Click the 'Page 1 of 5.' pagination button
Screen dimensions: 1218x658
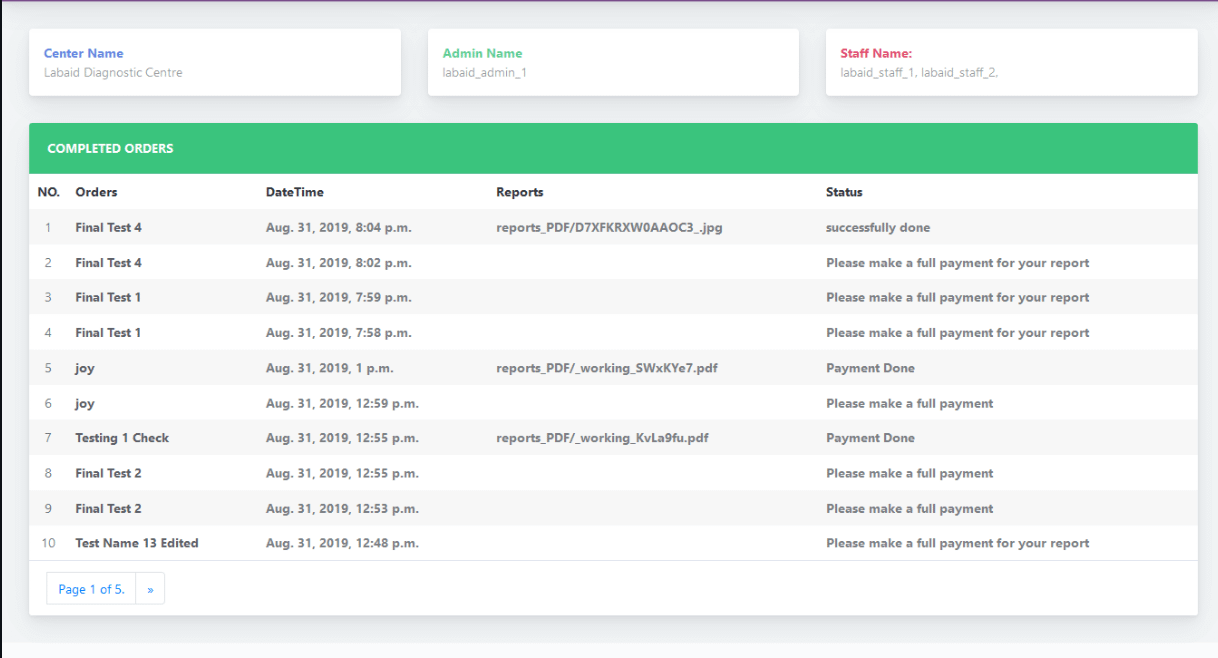[x=91, y=588]
